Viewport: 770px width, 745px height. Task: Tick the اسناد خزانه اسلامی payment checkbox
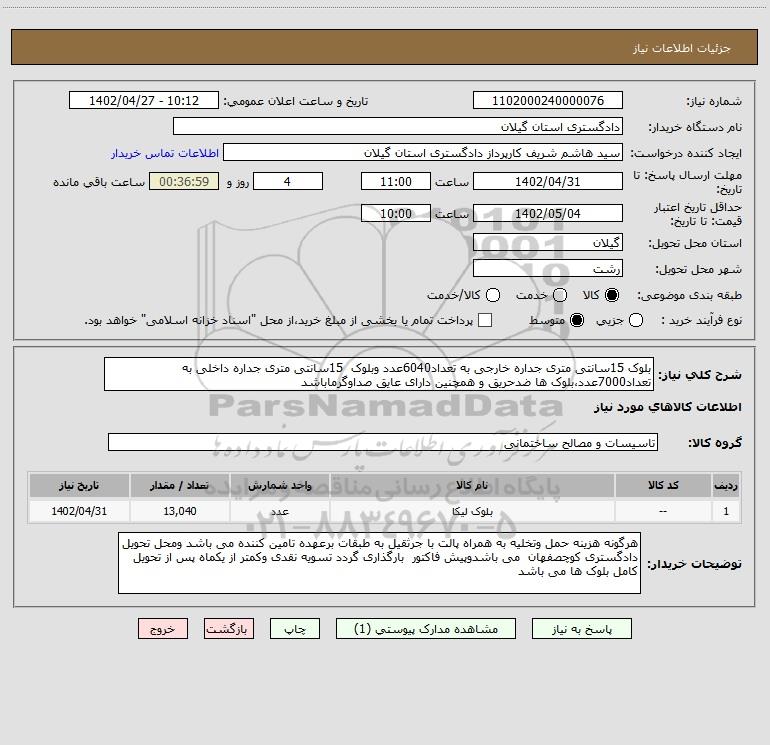[x=485, y=320]
